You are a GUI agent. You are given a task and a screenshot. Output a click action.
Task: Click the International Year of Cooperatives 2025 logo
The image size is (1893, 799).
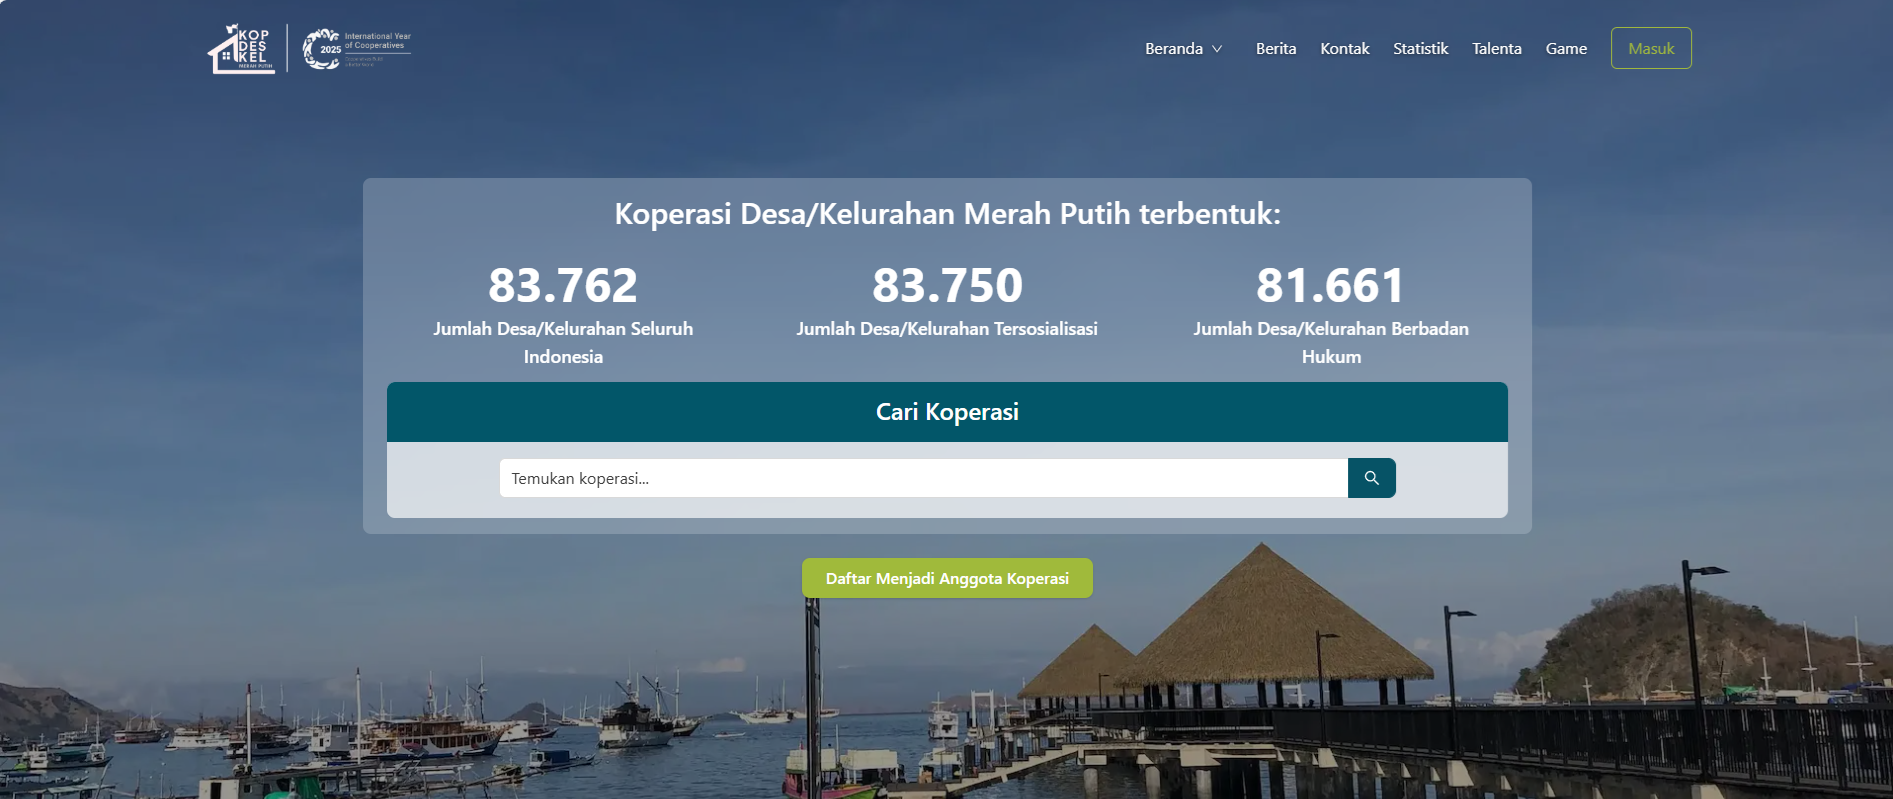pos(356,49)
